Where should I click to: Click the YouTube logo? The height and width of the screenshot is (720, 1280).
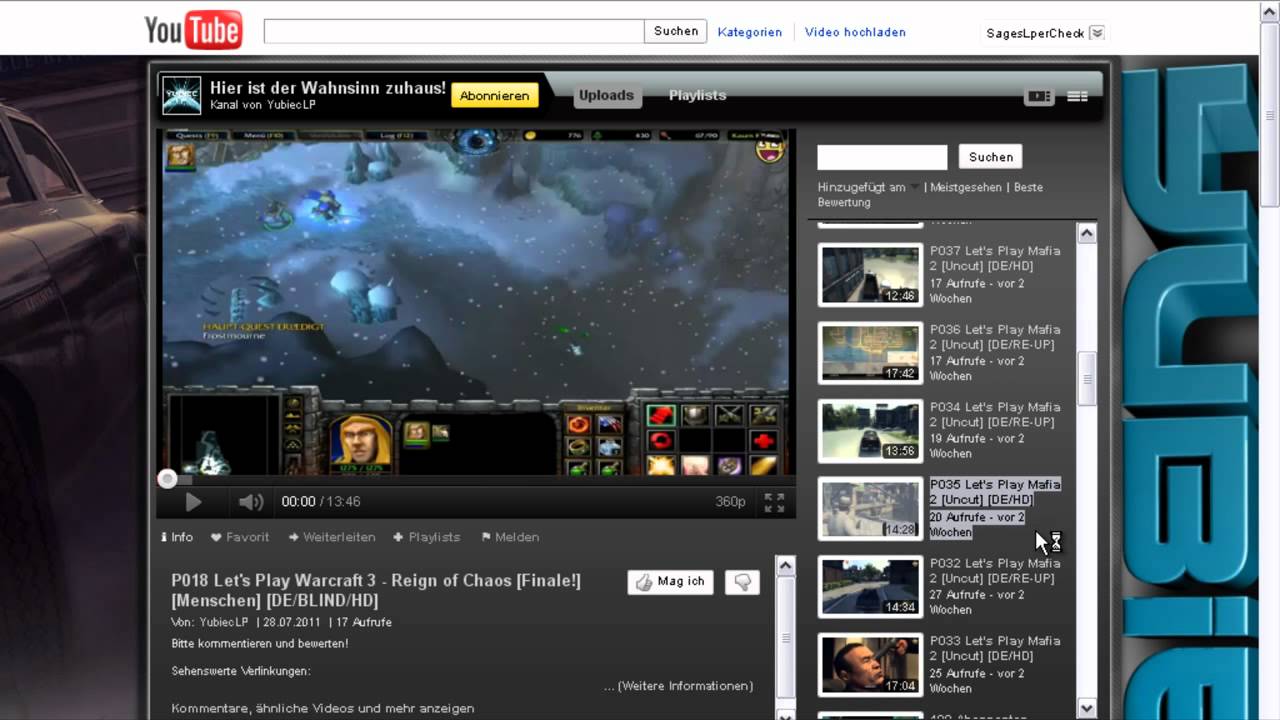point(193,30)
